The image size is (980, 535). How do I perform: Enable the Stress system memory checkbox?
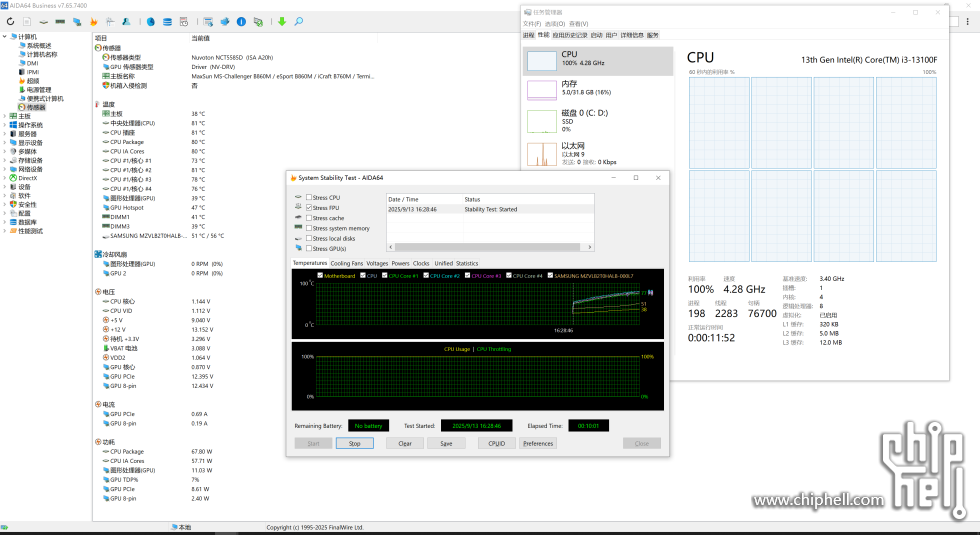coord(309,228)
